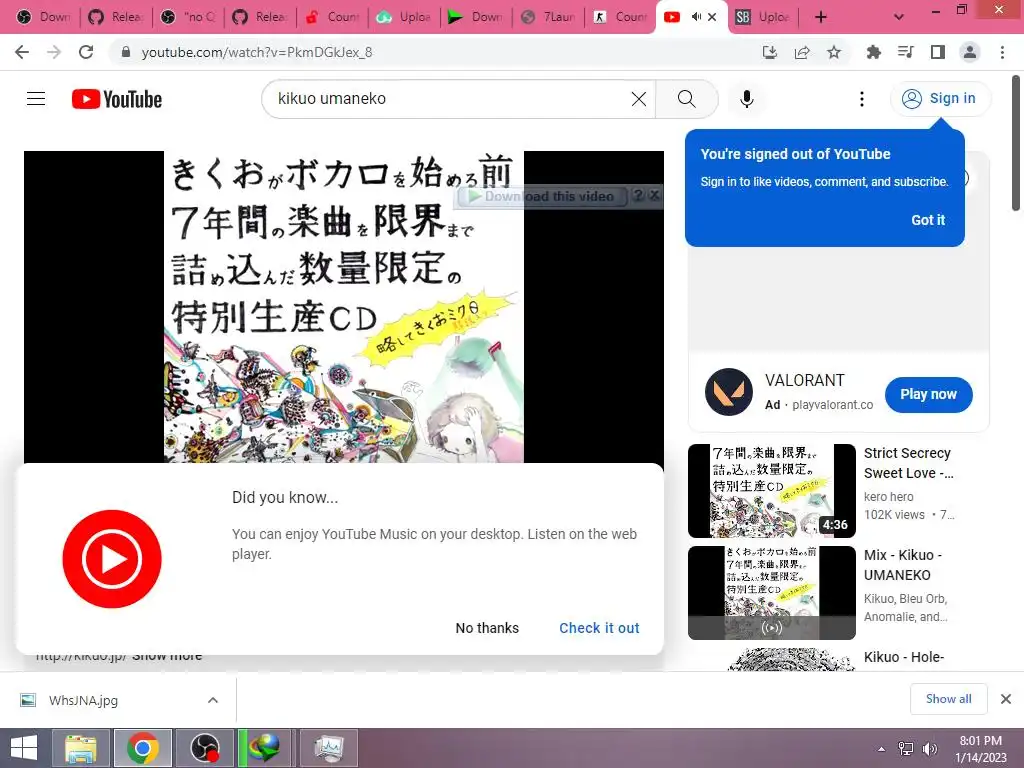Open OBS Studio from taskbar
Image resolution: width=1024 pixels, height=768 pixels.
click(204, 748)
